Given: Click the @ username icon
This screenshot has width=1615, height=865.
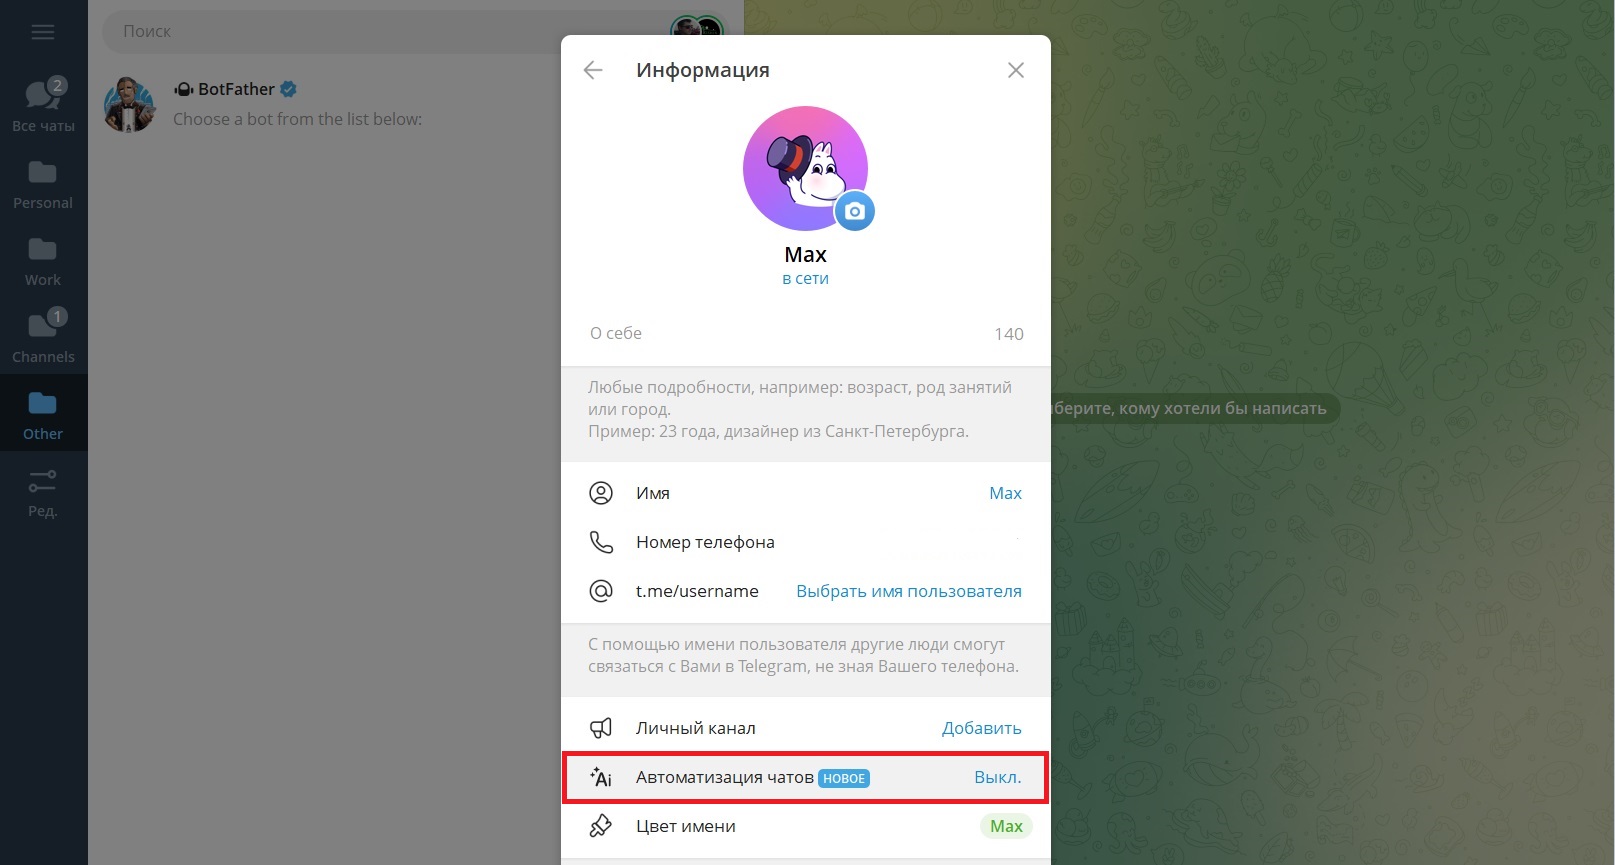Looking at the screenshot, I should coord(601,591).
